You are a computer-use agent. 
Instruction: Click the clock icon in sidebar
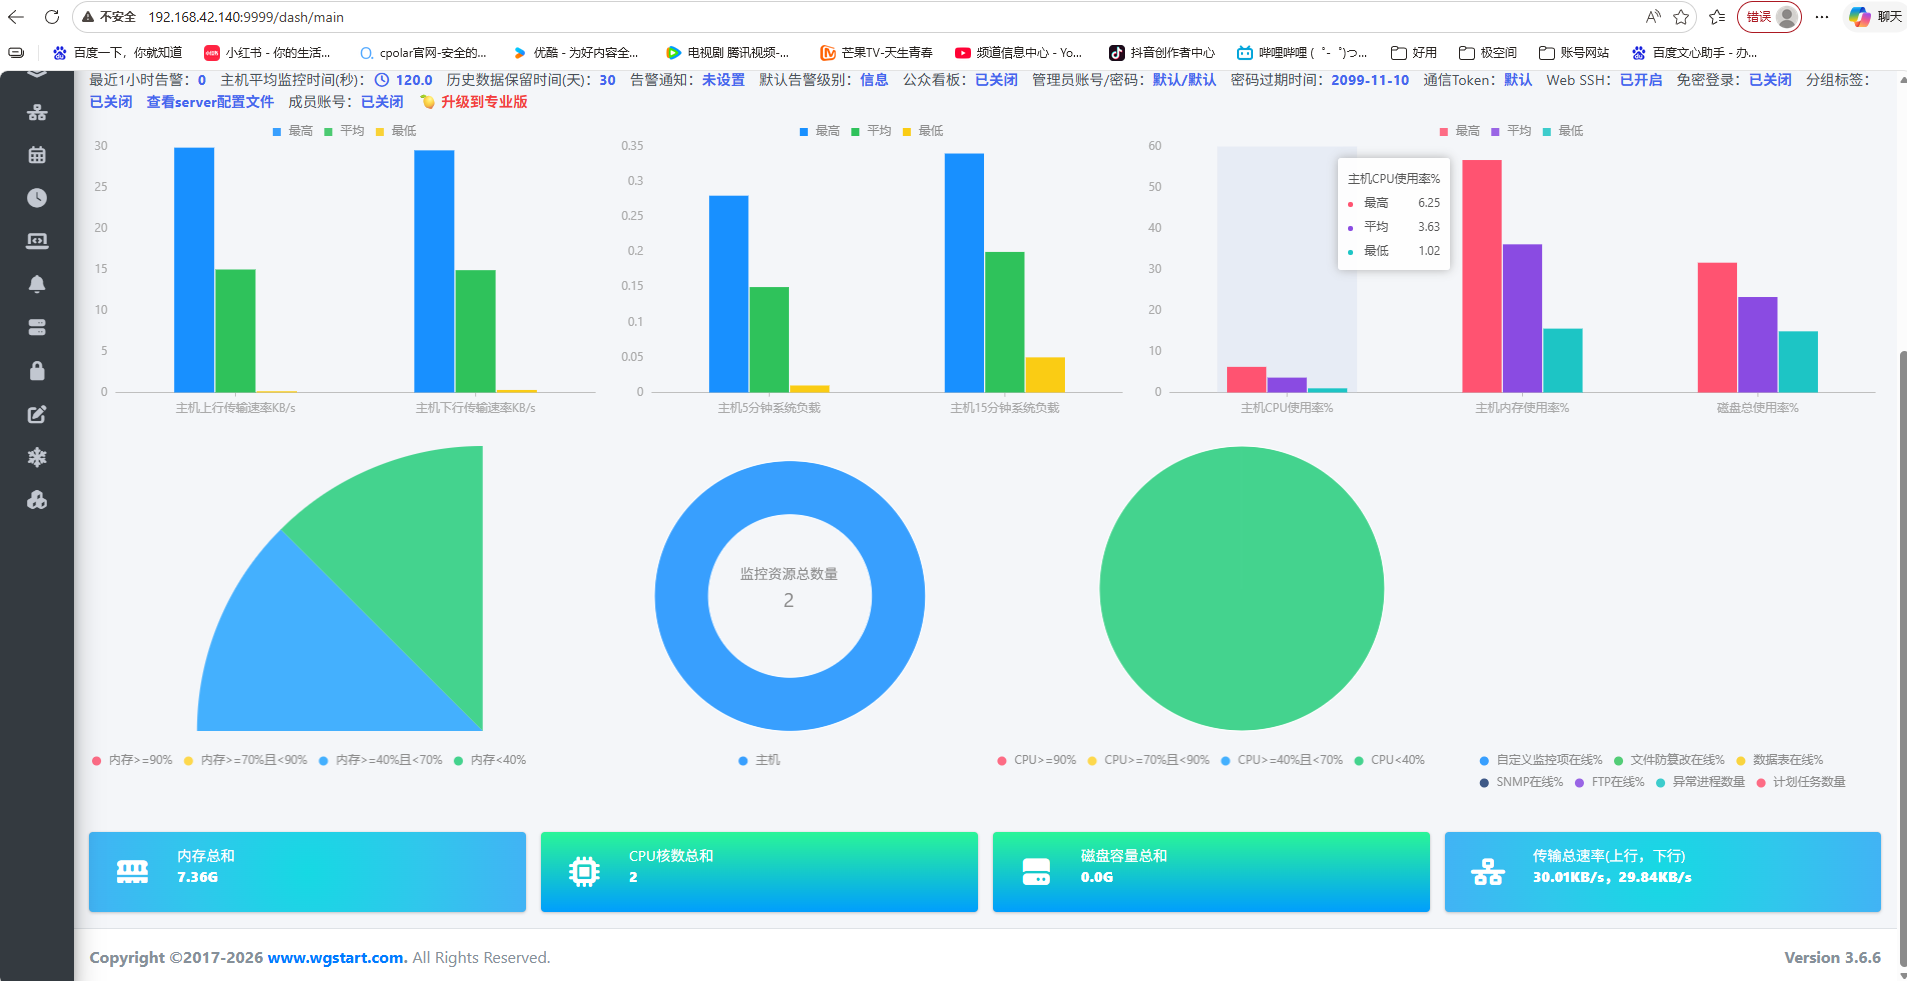37,198
